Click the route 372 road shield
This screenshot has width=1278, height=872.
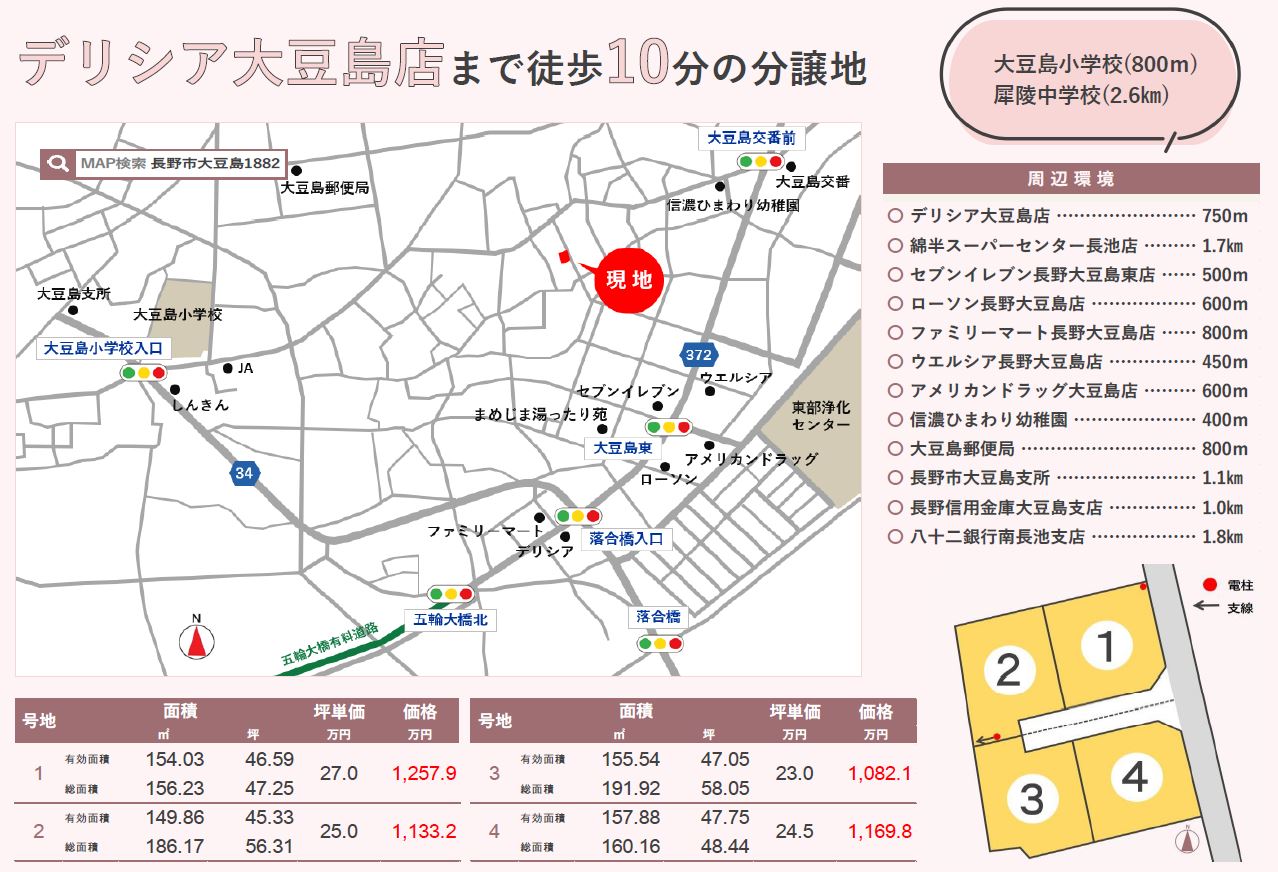click(699, 354)
